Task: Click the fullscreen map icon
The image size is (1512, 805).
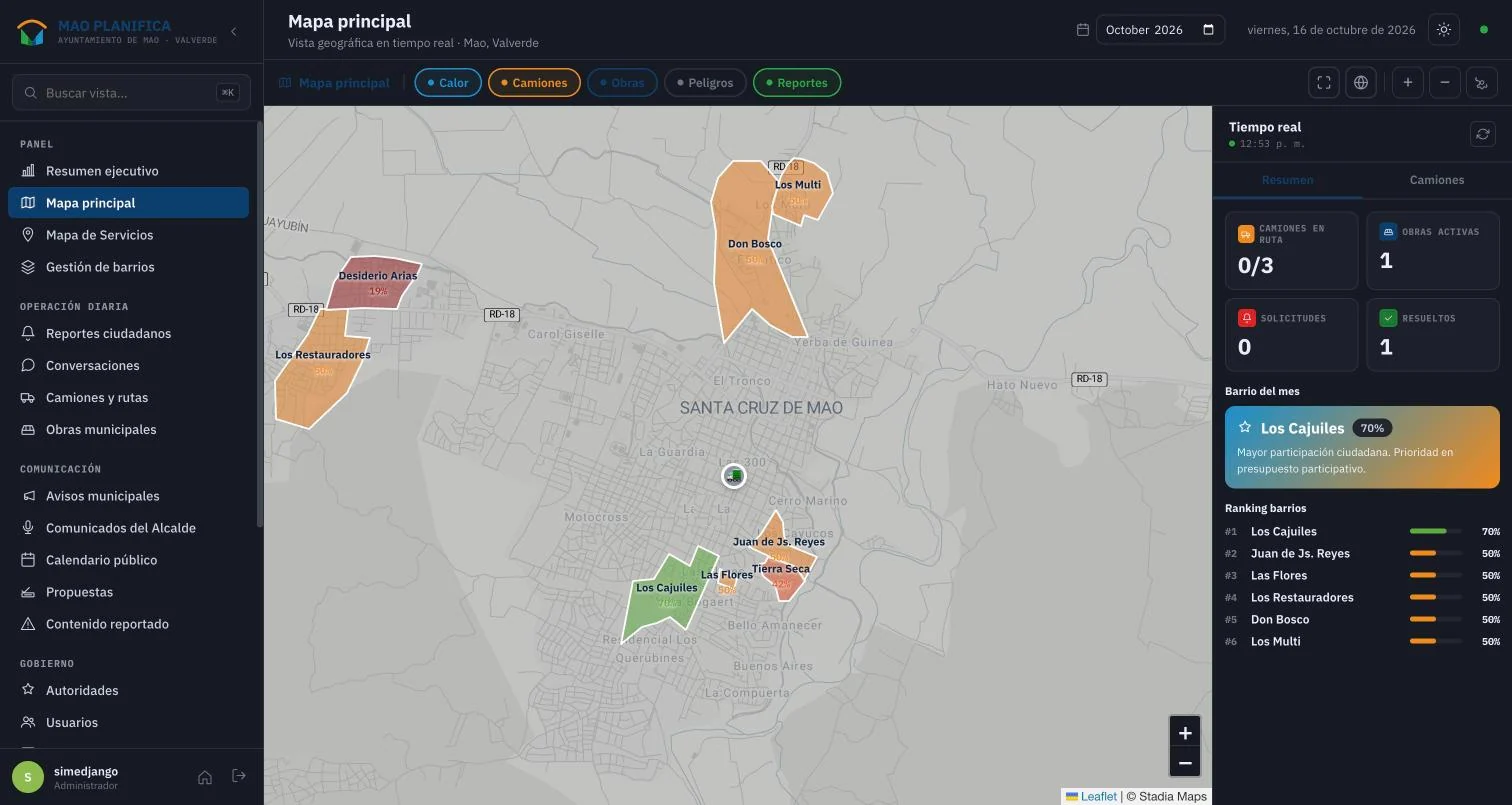Action: pos(1324,83)
